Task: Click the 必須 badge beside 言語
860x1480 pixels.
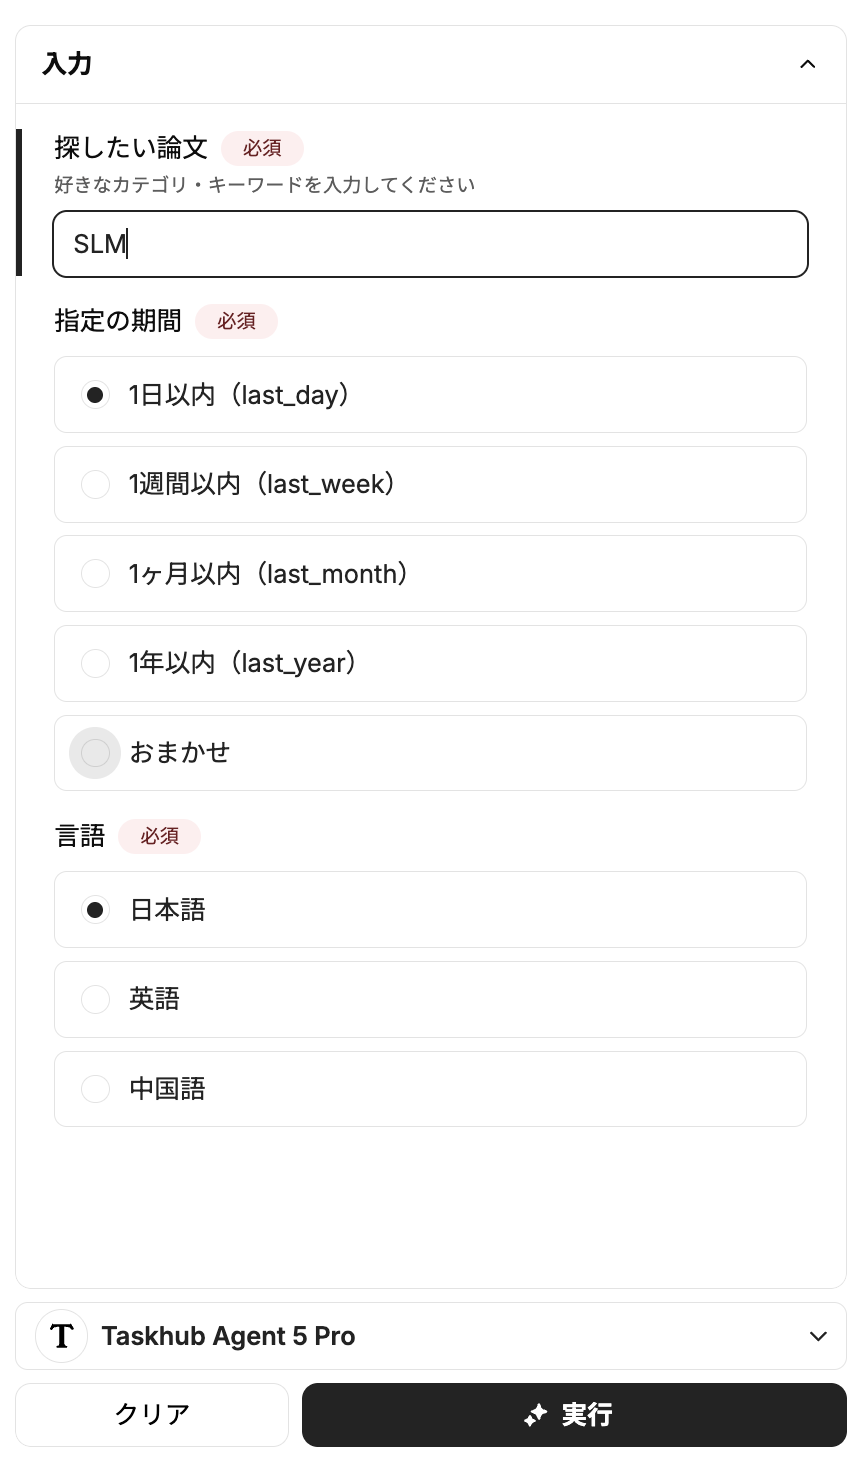Action: click(x=159, y=836)
